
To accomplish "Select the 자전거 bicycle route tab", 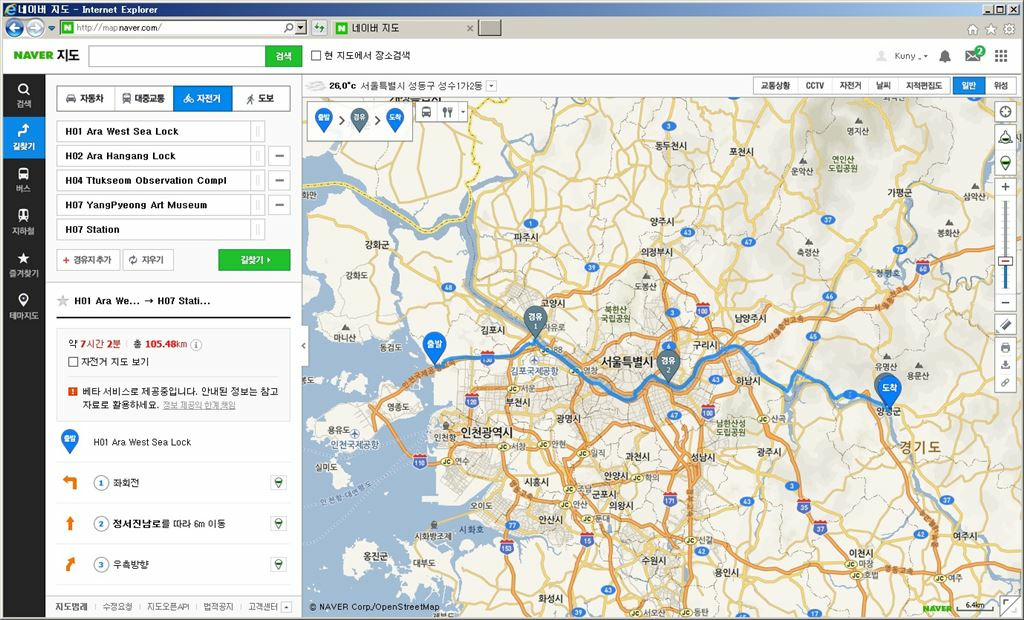I will (x=202, y=99).
